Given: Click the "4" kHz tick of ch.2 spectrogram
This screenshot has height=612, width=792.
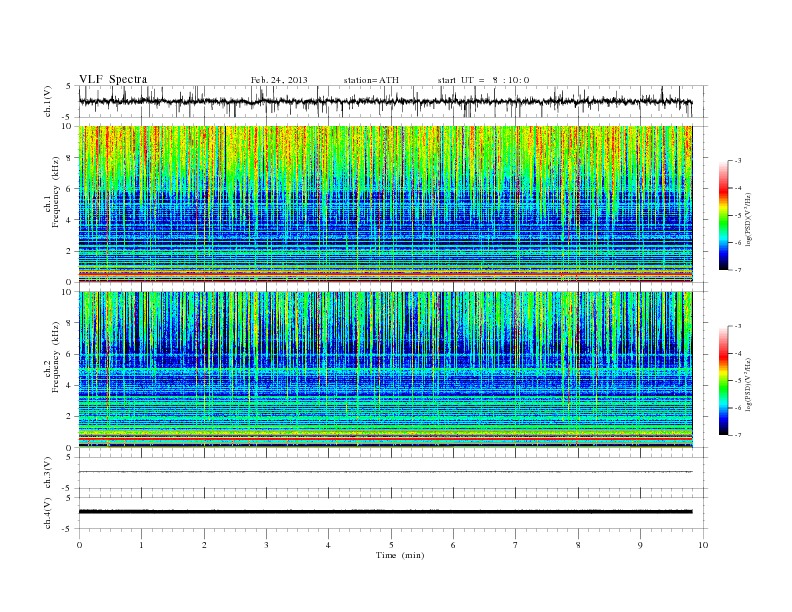Looking at the screenshot, I should tap(70, 385).
